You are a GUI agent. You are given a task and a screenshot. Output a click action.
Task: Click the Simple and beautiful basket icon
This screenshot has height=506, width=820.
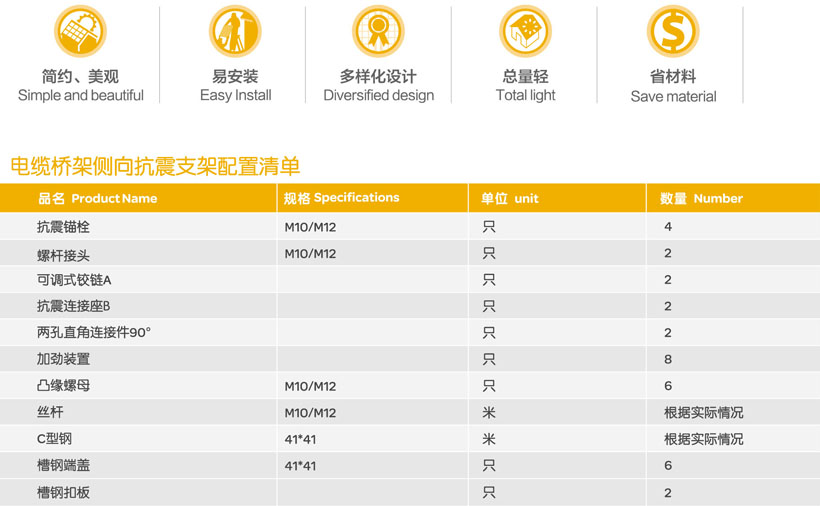81,30
